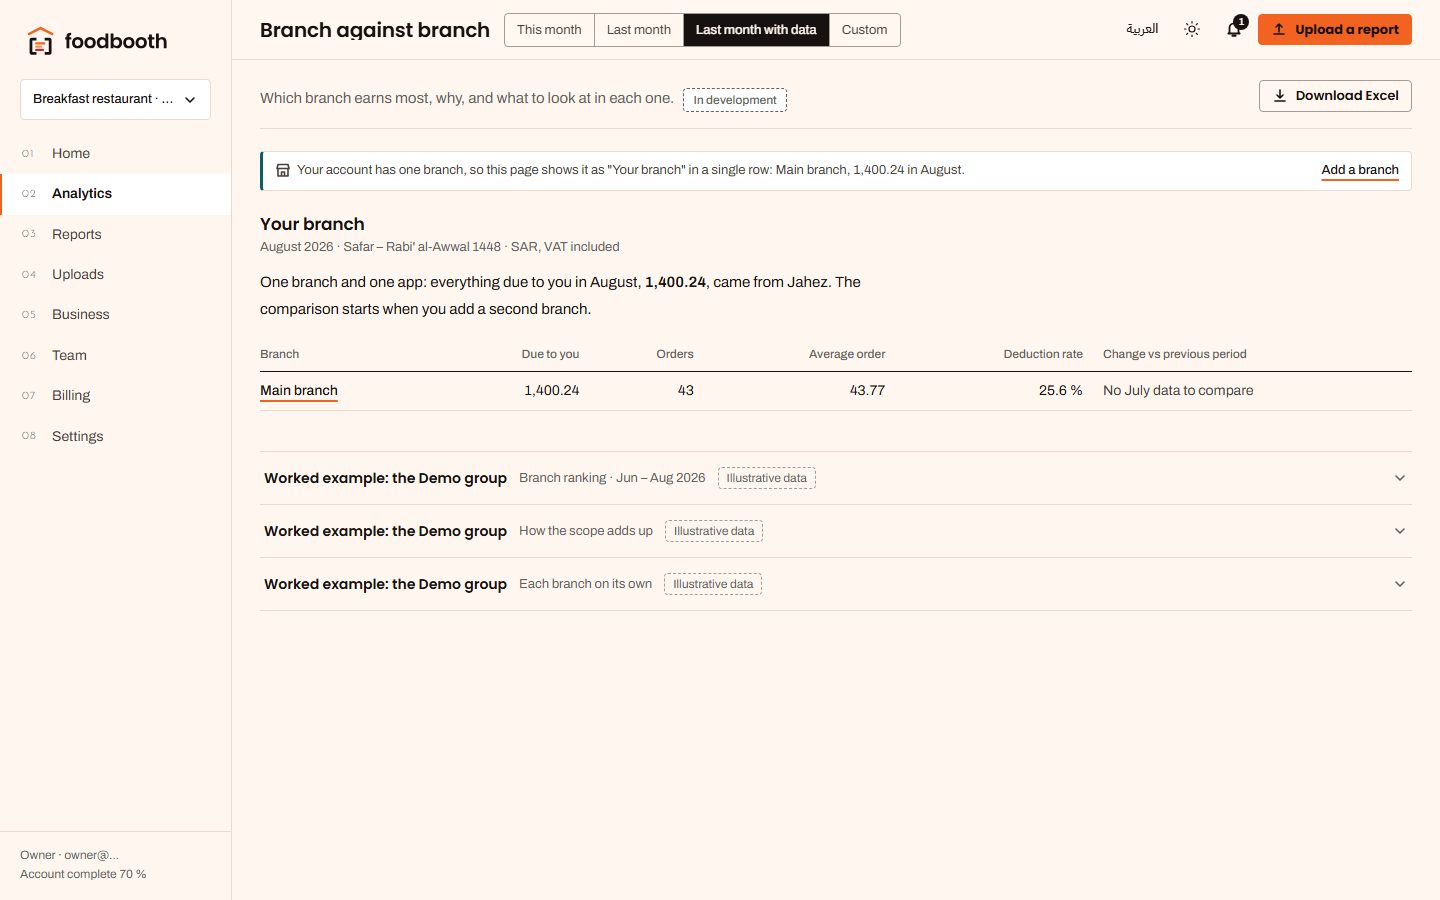Click the 43.77 average order value
Viewport: 1440px width, 900px height.
(x=867, y=391)
